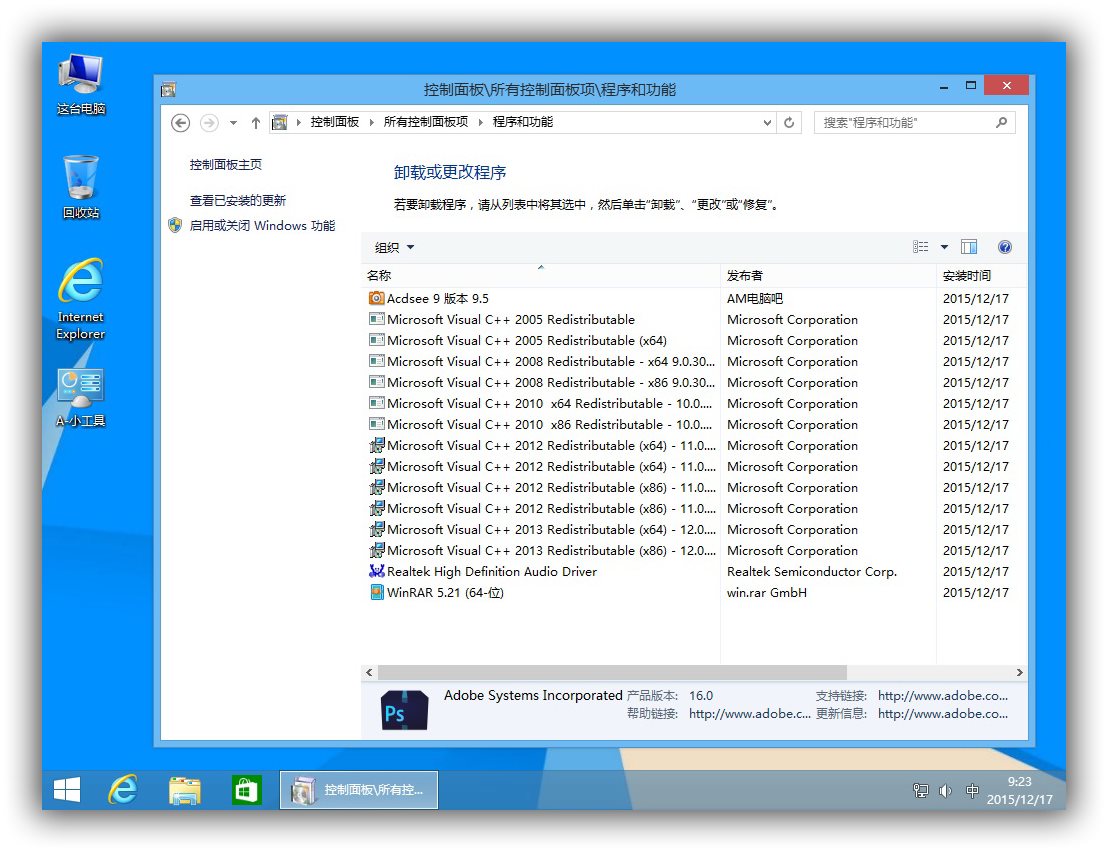The image size is (1108, 852).
Task: Click the right scroll arrow of the list
Action: pos(1020,673)
